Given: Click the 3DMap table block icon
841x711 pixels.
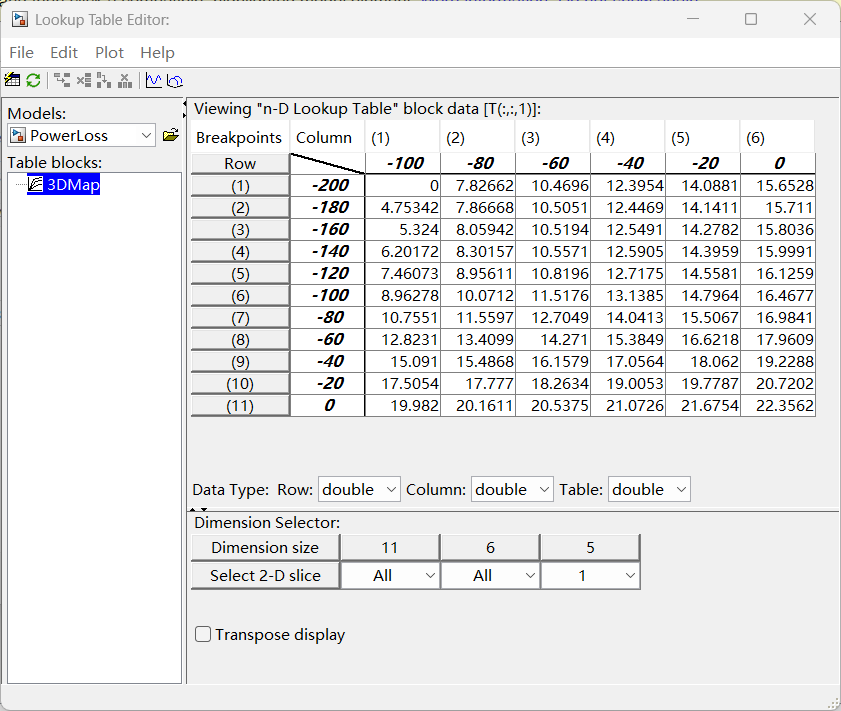Looking at the screenshot, I should point(35,184).
